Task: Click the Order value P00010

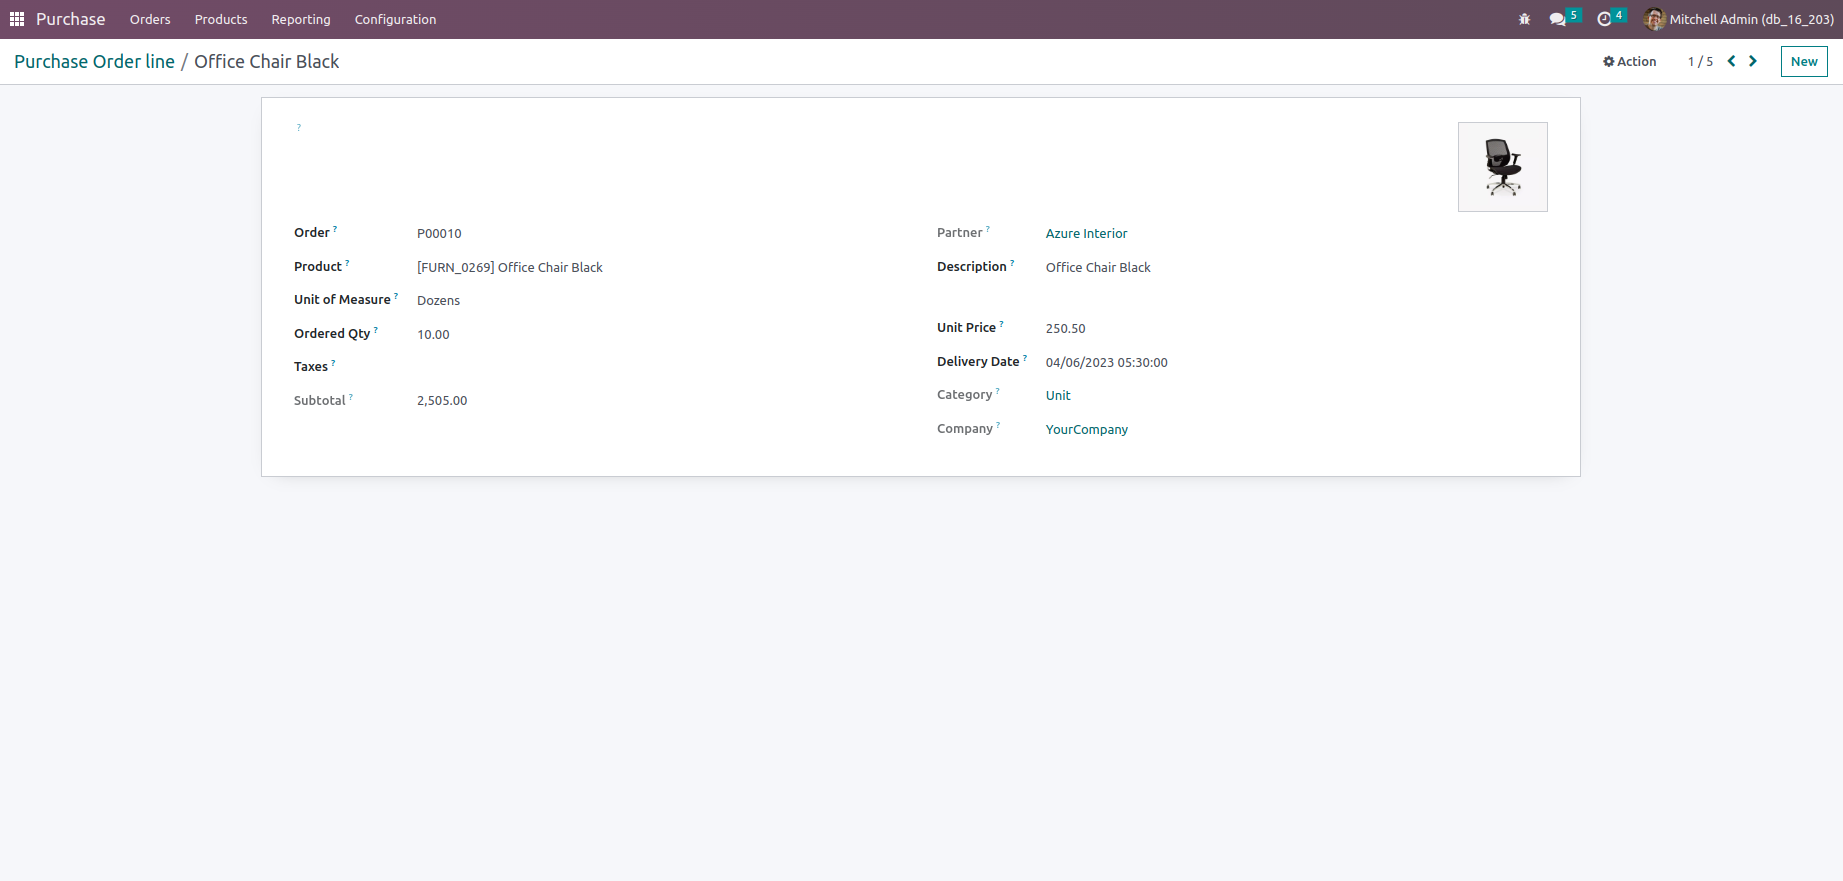Action: pos(439,233)
